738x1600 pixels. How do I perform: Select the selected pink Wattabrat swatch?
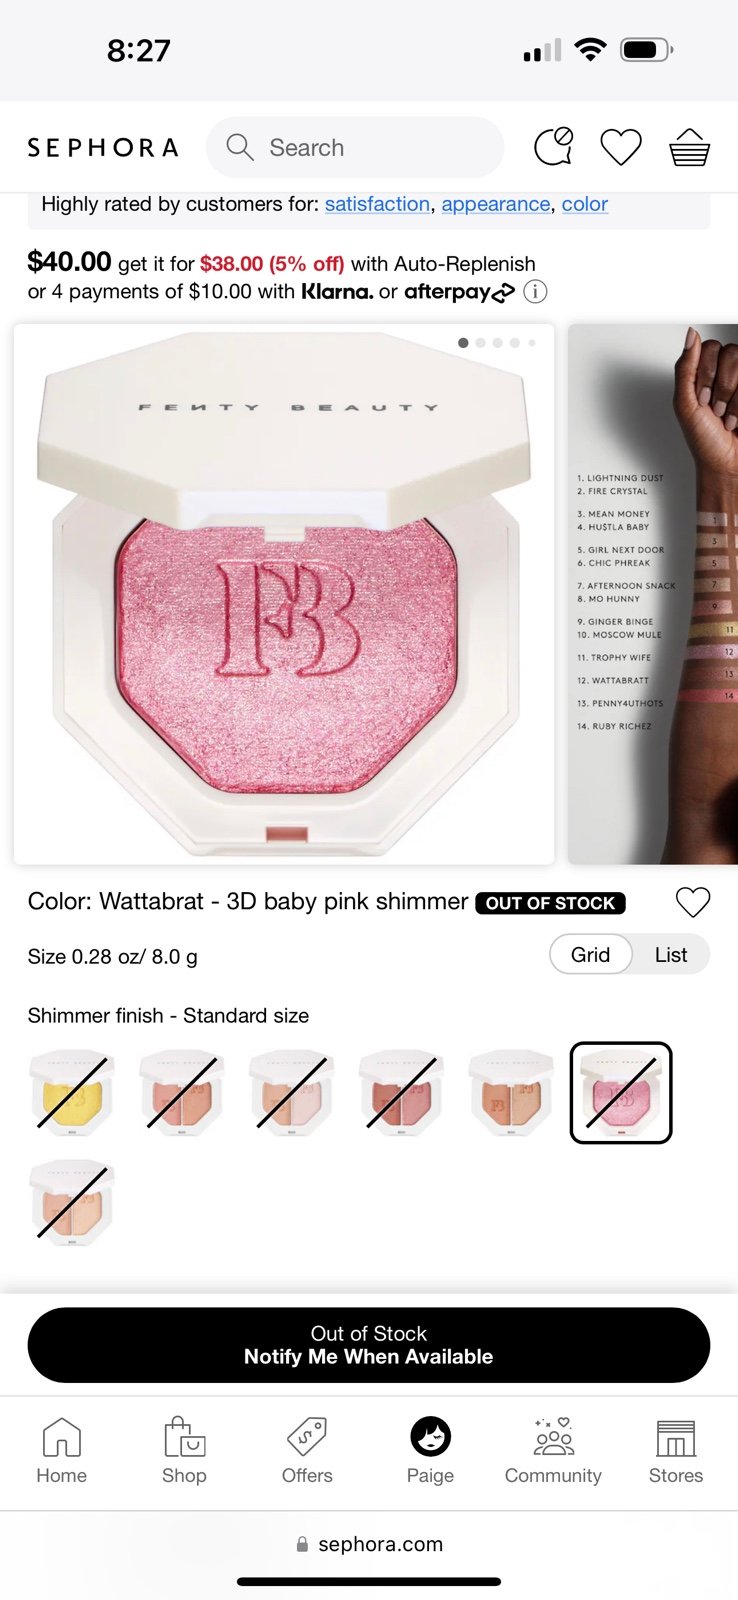click(x=621, y=1092)
